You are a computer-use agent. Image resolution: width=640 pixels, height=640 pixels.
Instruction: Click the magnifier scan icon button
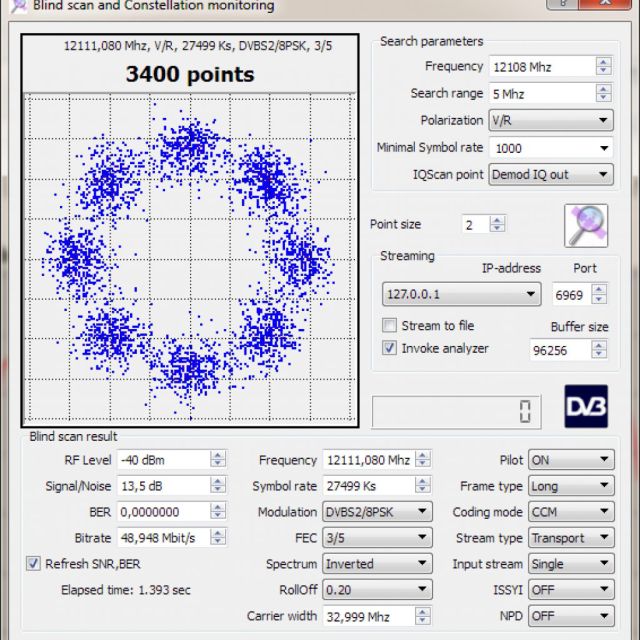(x=586, y=225)
